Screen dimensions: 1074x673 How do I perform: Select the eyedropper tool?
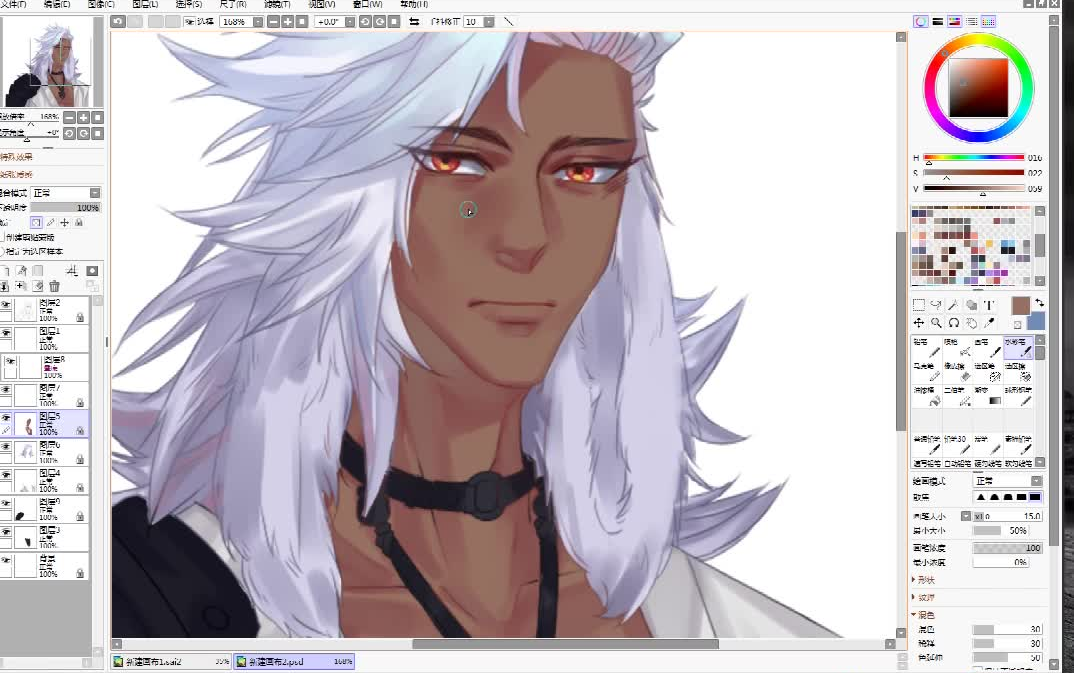(x=989, y=323)
